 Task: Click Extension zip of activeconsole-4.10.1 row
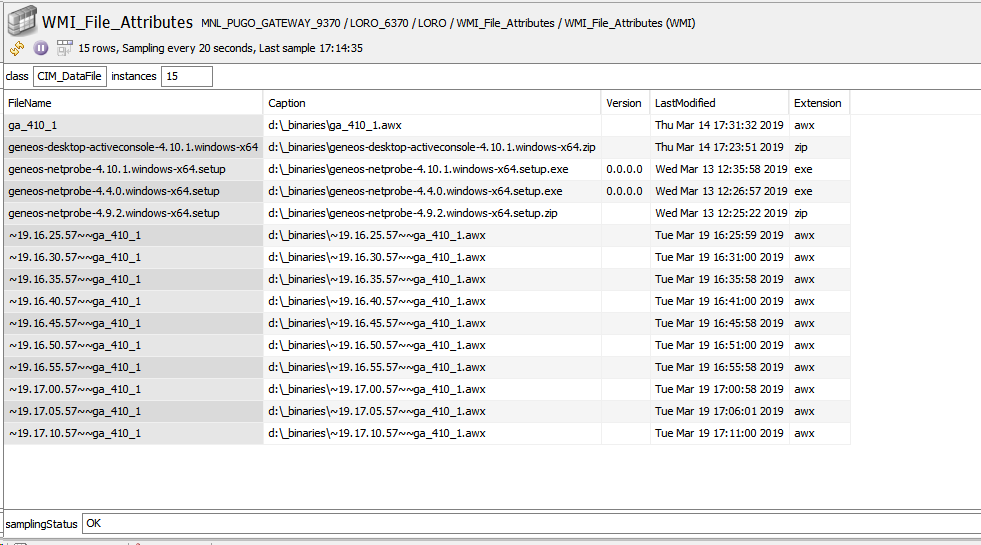[820, 147]
